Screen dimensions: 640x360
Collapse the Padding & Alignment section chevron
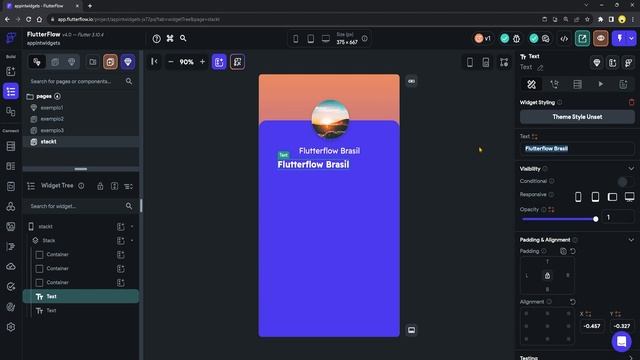tap(631, 240)
